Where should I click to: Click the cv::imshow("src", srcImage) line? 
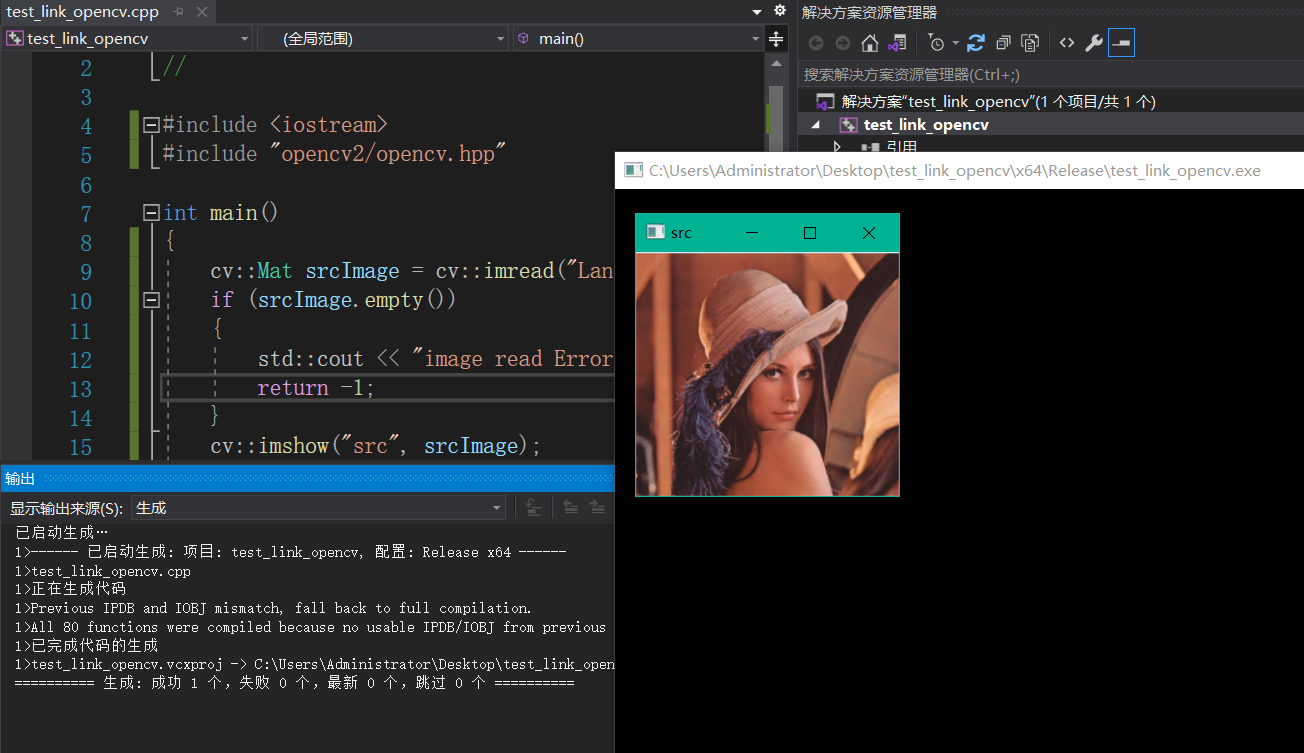click(375, 446)
